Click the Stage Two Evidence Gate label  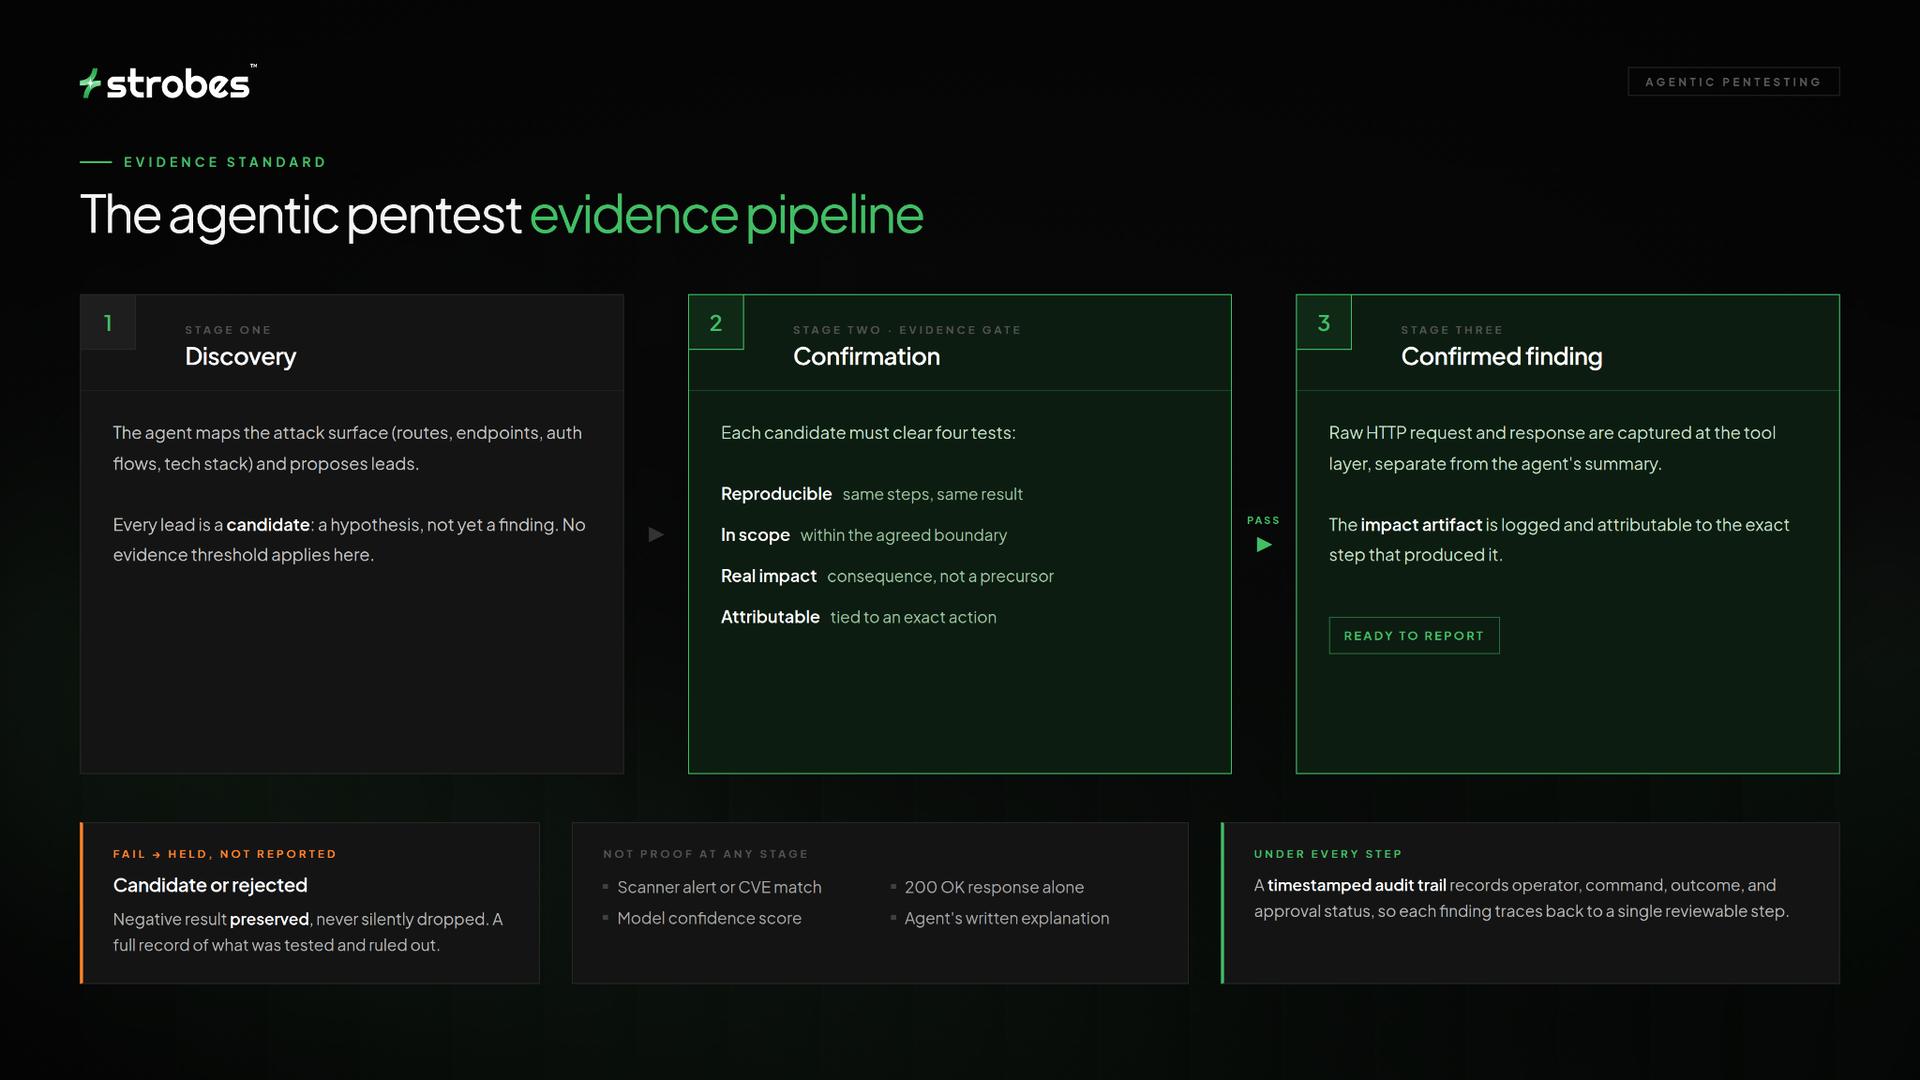907,330
